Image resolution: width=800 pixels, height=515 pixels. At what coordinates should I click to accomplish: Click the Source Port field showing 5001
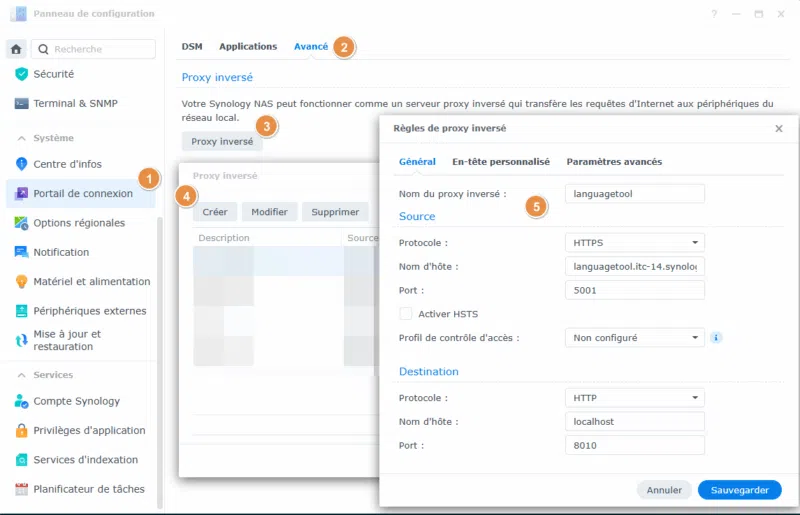pyautogui.click(x=635, y=290)
